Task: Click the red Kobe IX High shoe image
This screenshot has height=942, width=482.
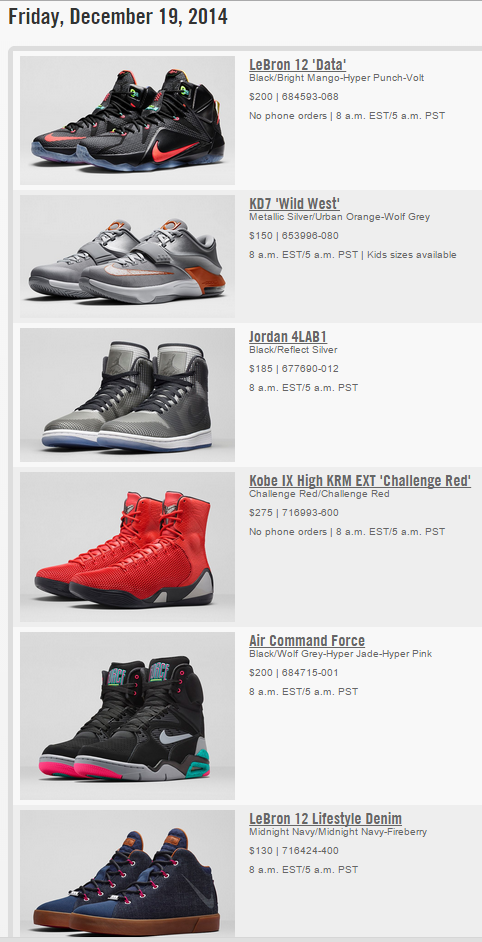Action: point(127,547)
